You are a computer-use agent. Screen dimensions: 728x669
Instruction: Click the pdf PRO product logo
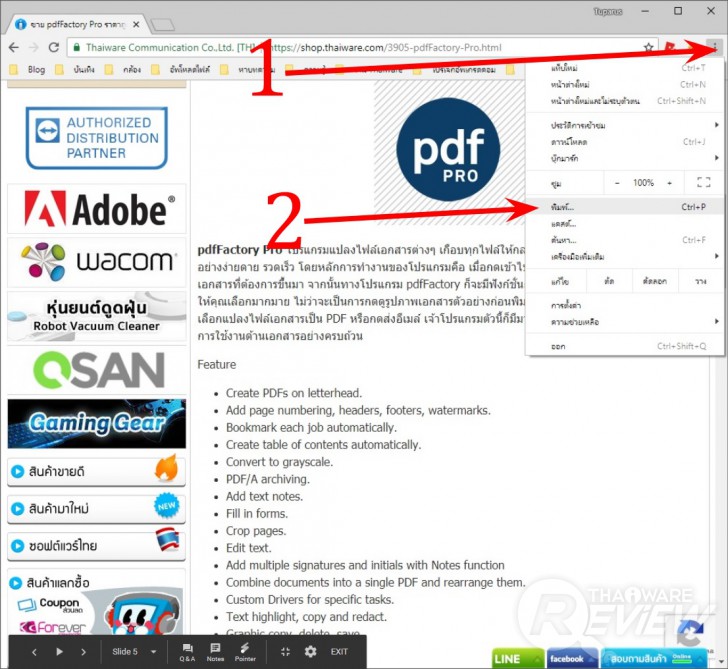coord(448,149)
